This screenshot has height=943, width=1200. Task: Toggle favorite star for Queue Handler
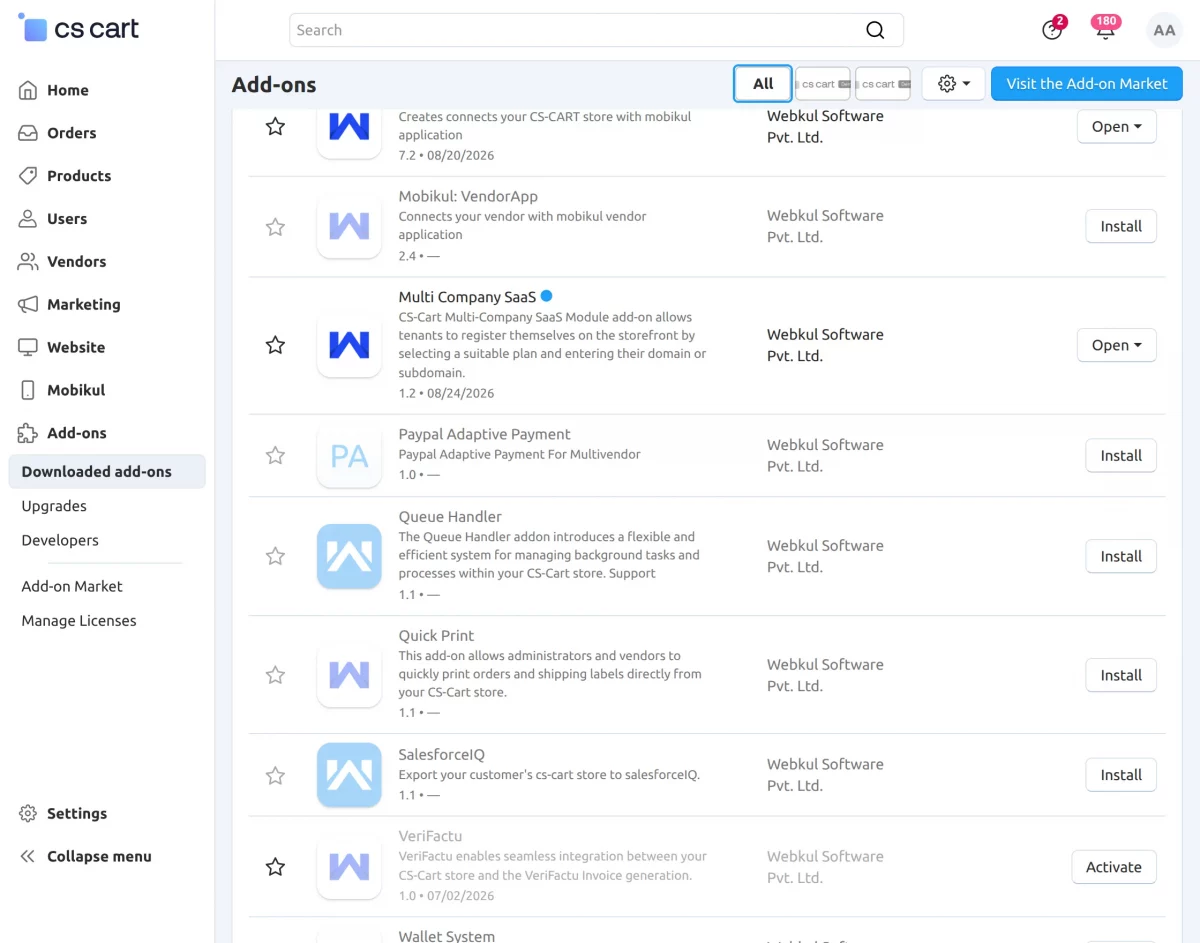(275, 556)
